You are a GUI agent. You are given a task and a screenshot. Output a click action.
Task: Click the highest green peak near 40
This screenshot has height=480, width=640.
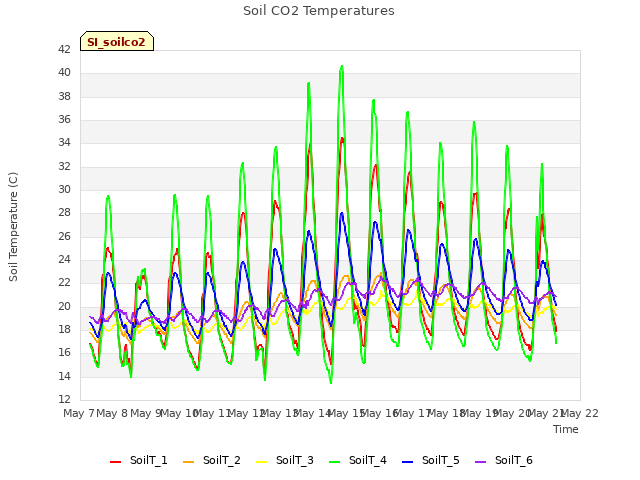pyautogui.click(x=342, y=66)
